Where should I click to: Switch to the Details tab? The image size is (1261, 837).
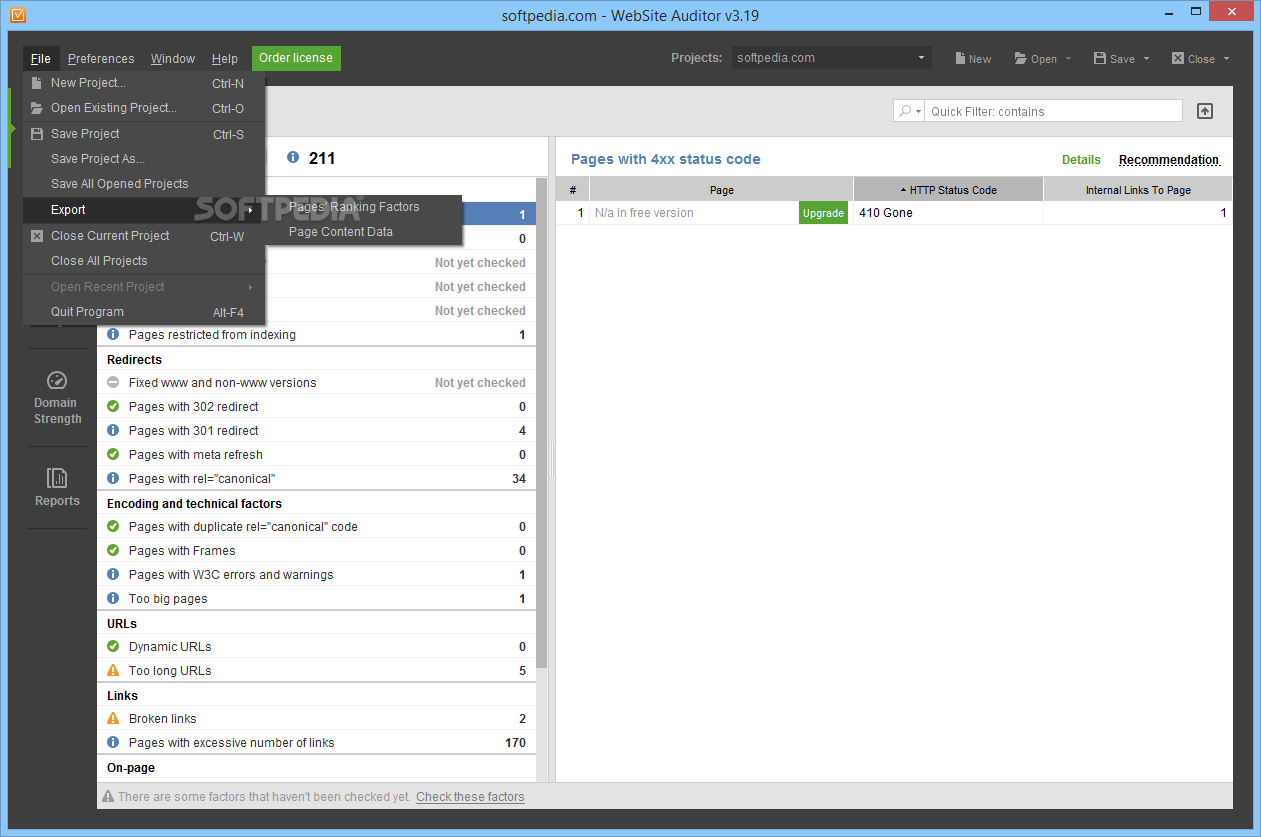[1081, 160]
